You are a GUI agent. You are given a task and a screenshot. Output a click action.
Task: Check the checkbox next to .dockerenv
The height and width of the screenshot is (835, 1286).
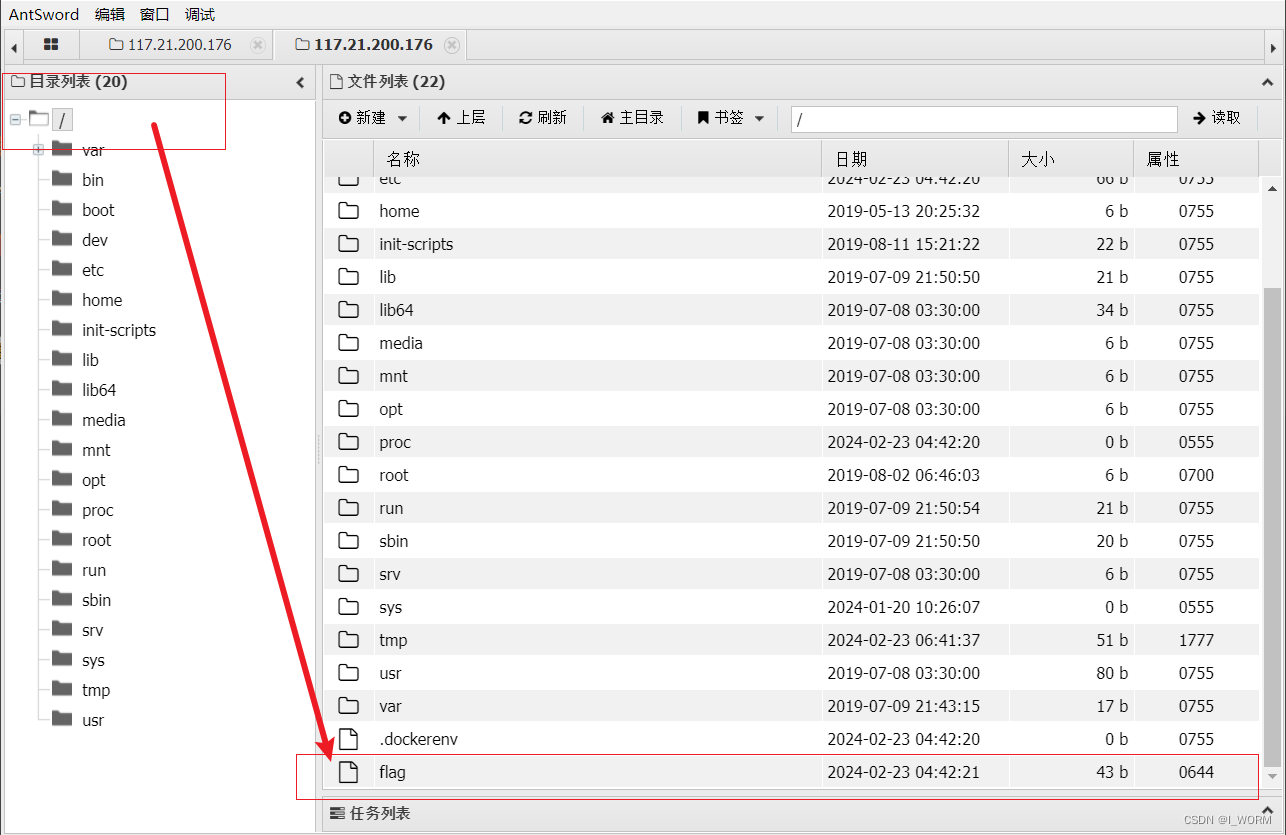(x=331, y=738)
